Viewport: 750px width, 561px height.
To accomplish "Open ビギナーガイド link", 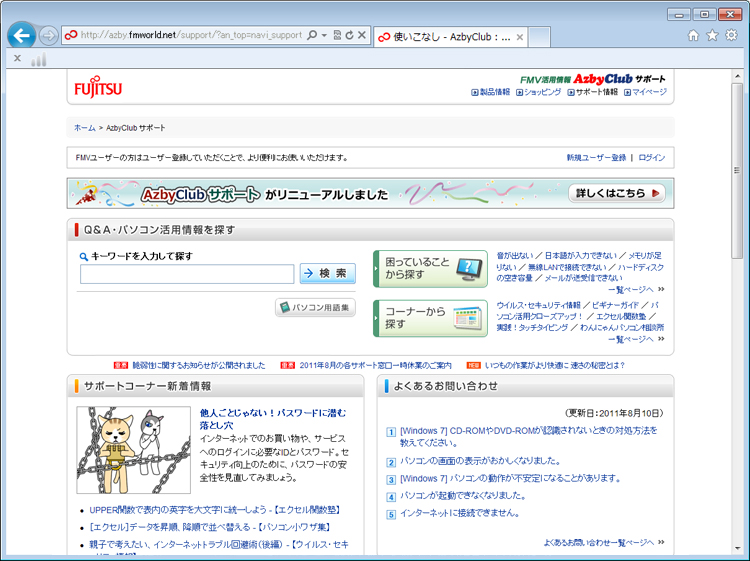I will (615, 305).
